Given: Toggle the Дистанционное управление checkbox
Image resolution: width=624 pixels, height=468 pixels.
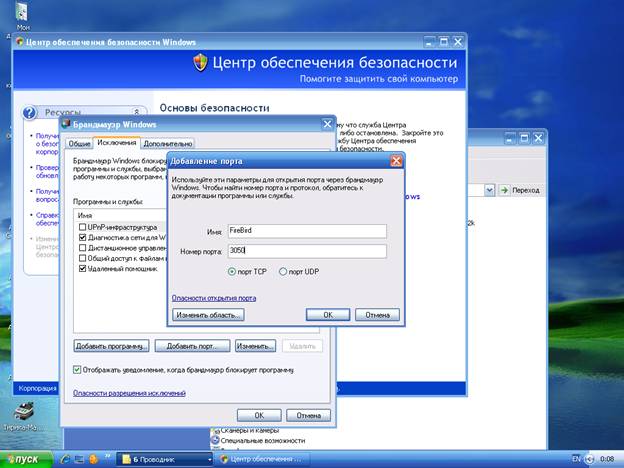Looking at the screenshot, I should tap(82, 248).
